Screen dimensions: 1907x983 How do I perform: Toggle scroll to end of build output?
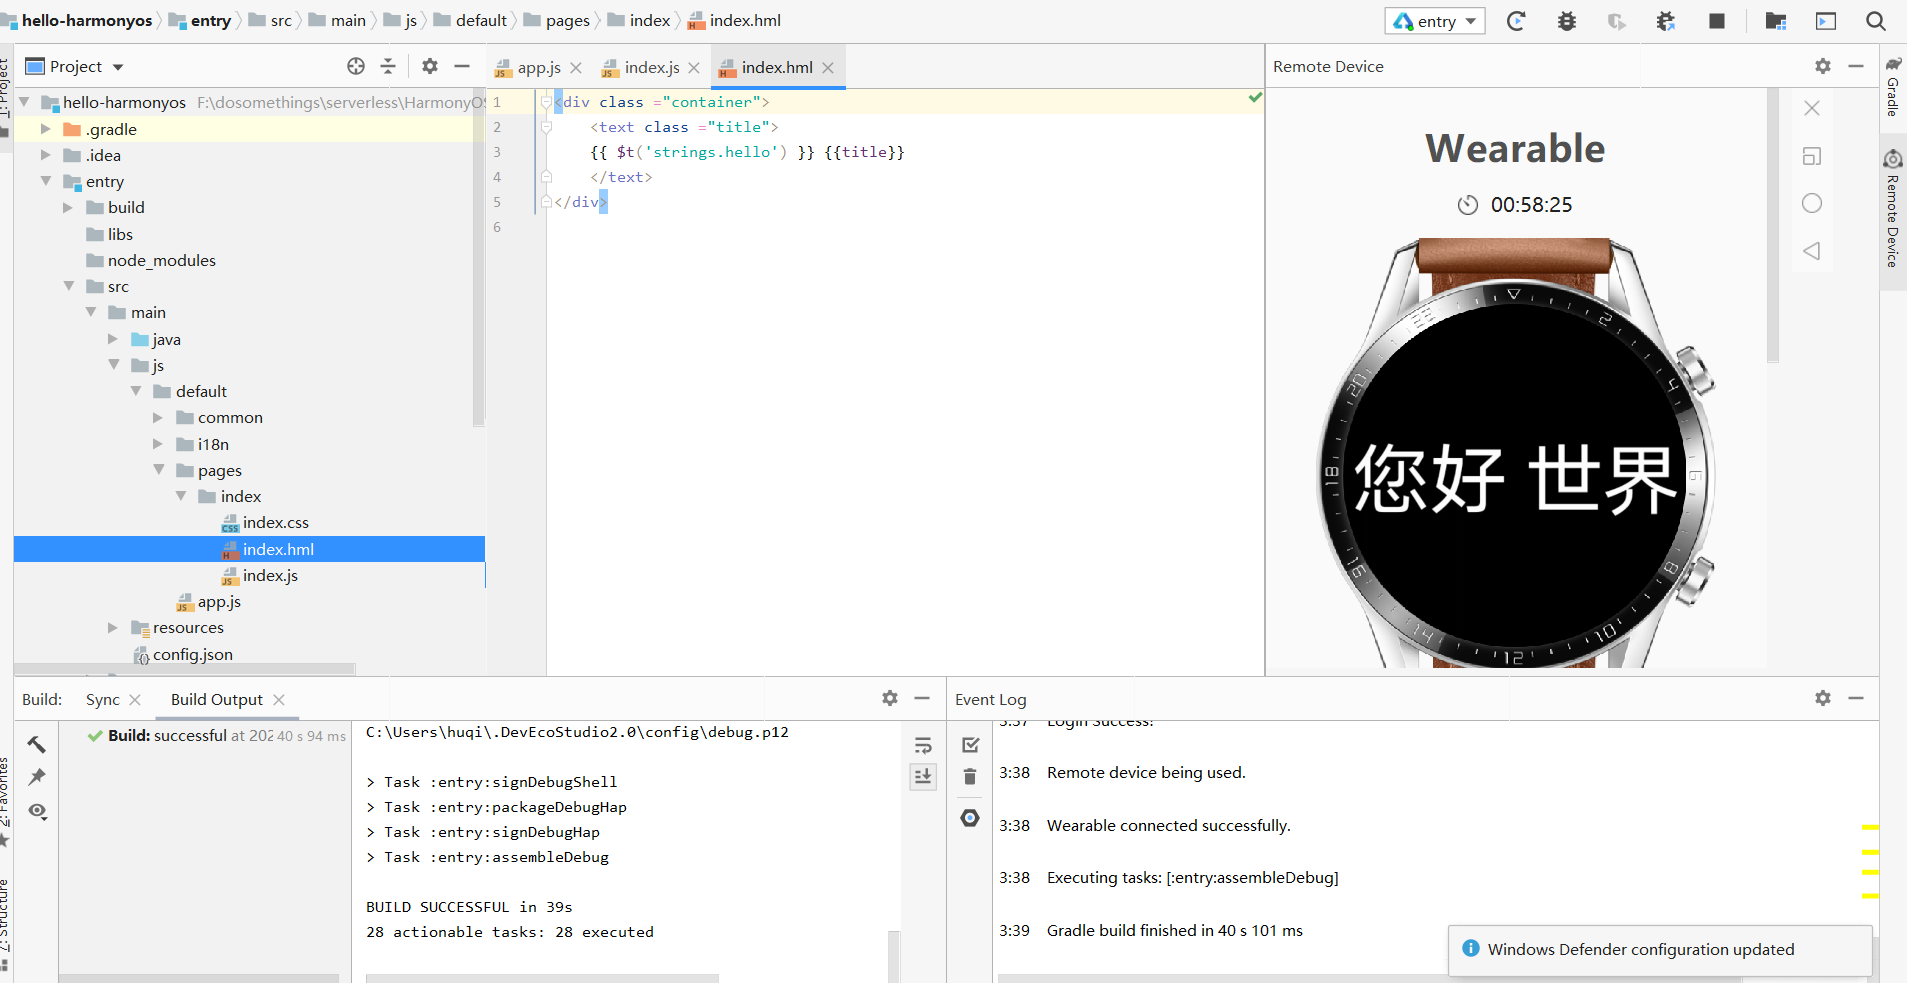pos(923,776)
